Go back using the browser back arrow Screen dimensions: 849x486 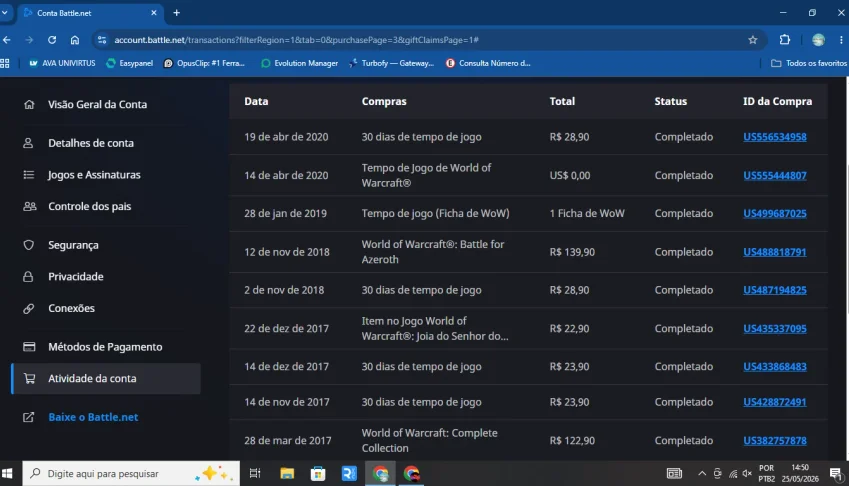click(x=7, y=40)
